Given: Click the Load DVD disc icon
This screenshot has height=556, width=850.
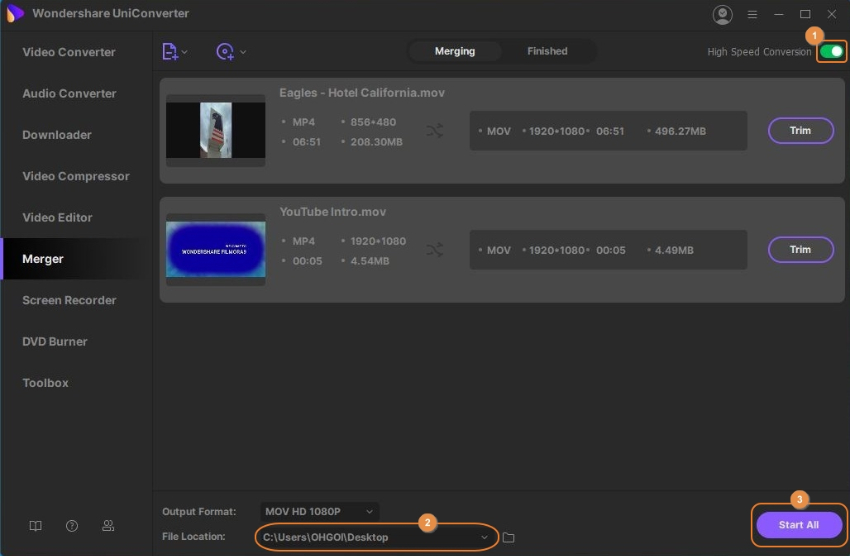Looking at the screenshot, I should [226, 52].
